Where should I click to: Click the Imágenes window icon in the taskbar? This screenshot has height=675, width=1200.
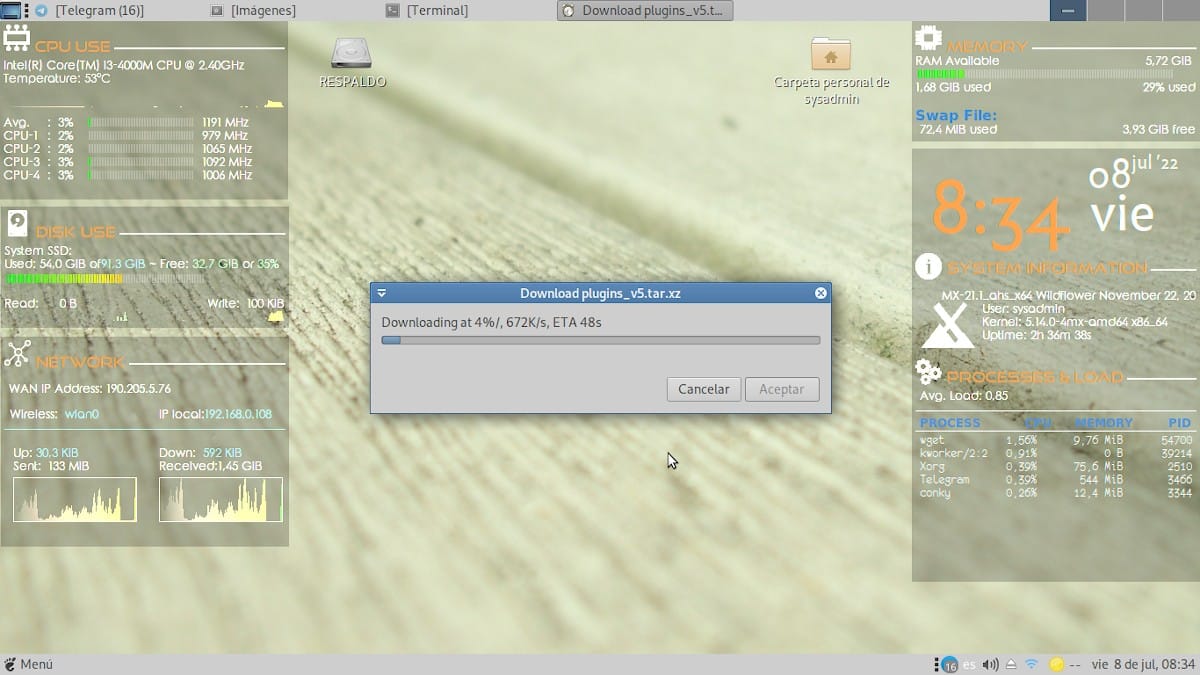[217, 10]
